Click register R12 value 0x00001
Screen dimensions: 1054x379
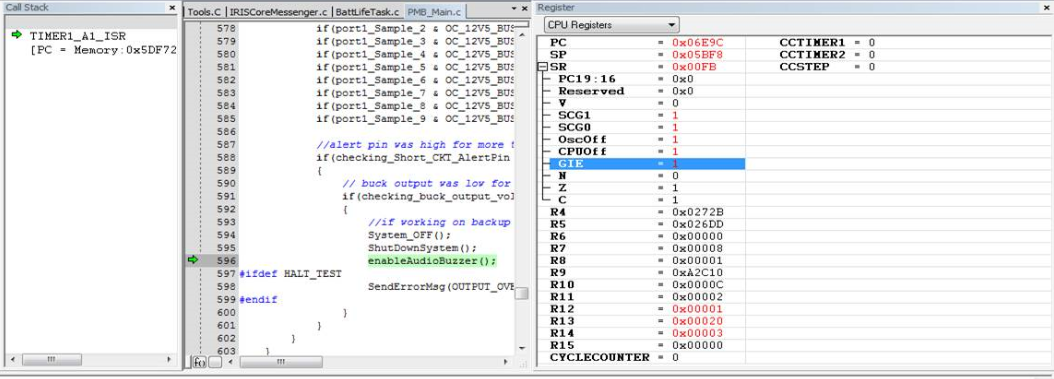click(698, 309)
